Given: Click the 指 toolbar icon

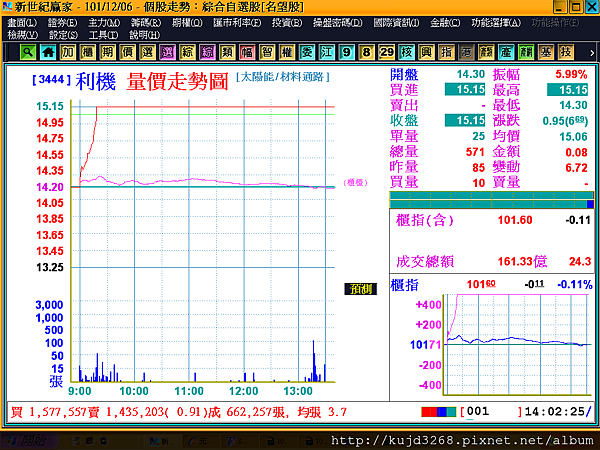Looking at the screenshot, I should point(446,52).
